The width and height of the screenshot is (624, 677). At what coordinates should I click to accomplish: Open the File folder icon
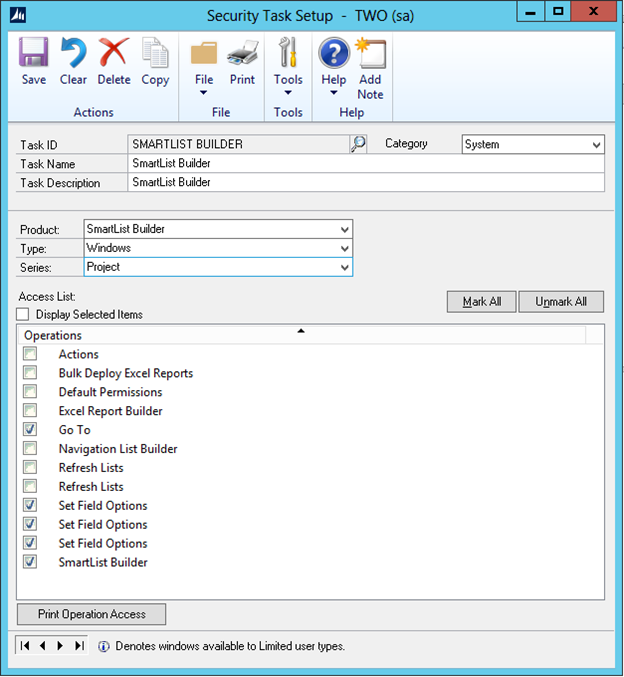point(204,53)
